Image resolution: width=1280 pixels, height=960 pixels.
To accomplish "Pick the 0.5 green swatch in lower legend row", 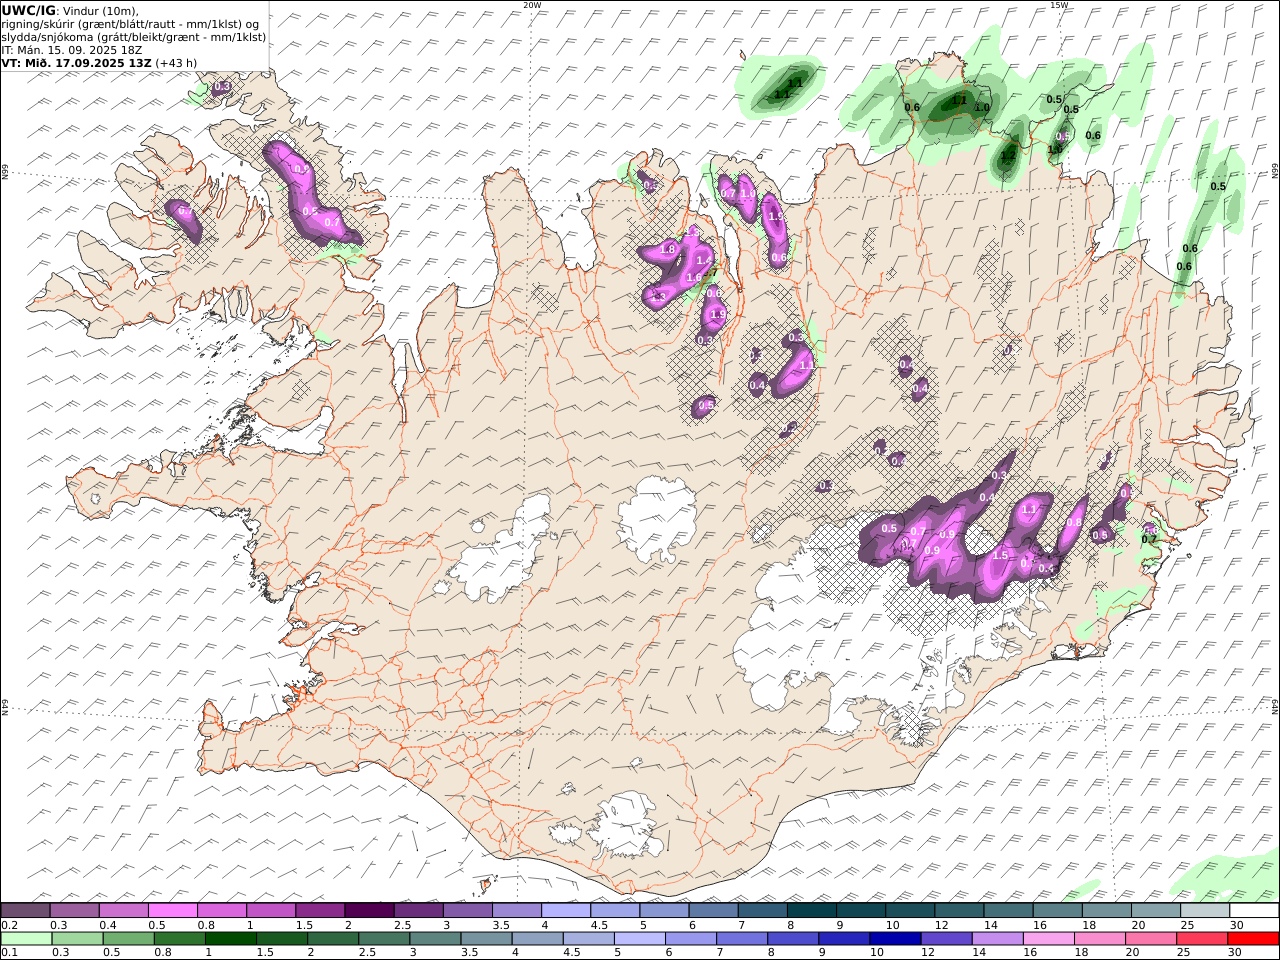I will click(x=128, y=939).
